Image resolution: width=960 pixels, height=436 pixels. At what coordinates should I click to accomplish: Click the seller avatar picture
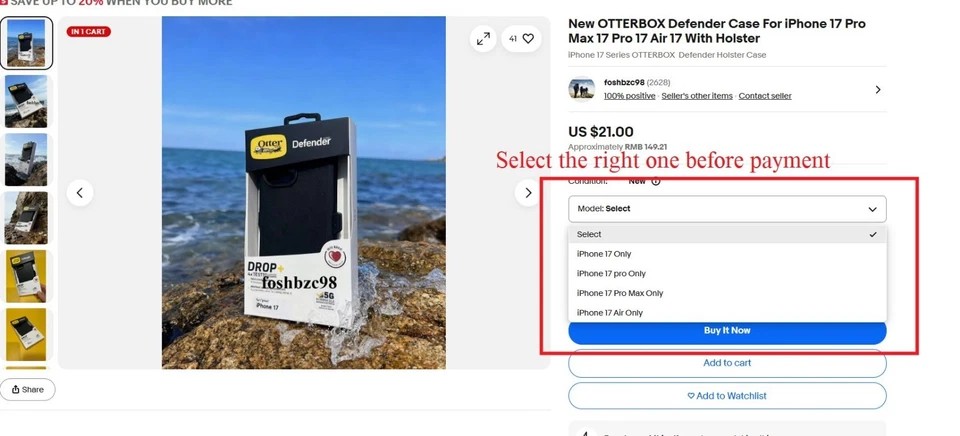click(x=581, y=89)
